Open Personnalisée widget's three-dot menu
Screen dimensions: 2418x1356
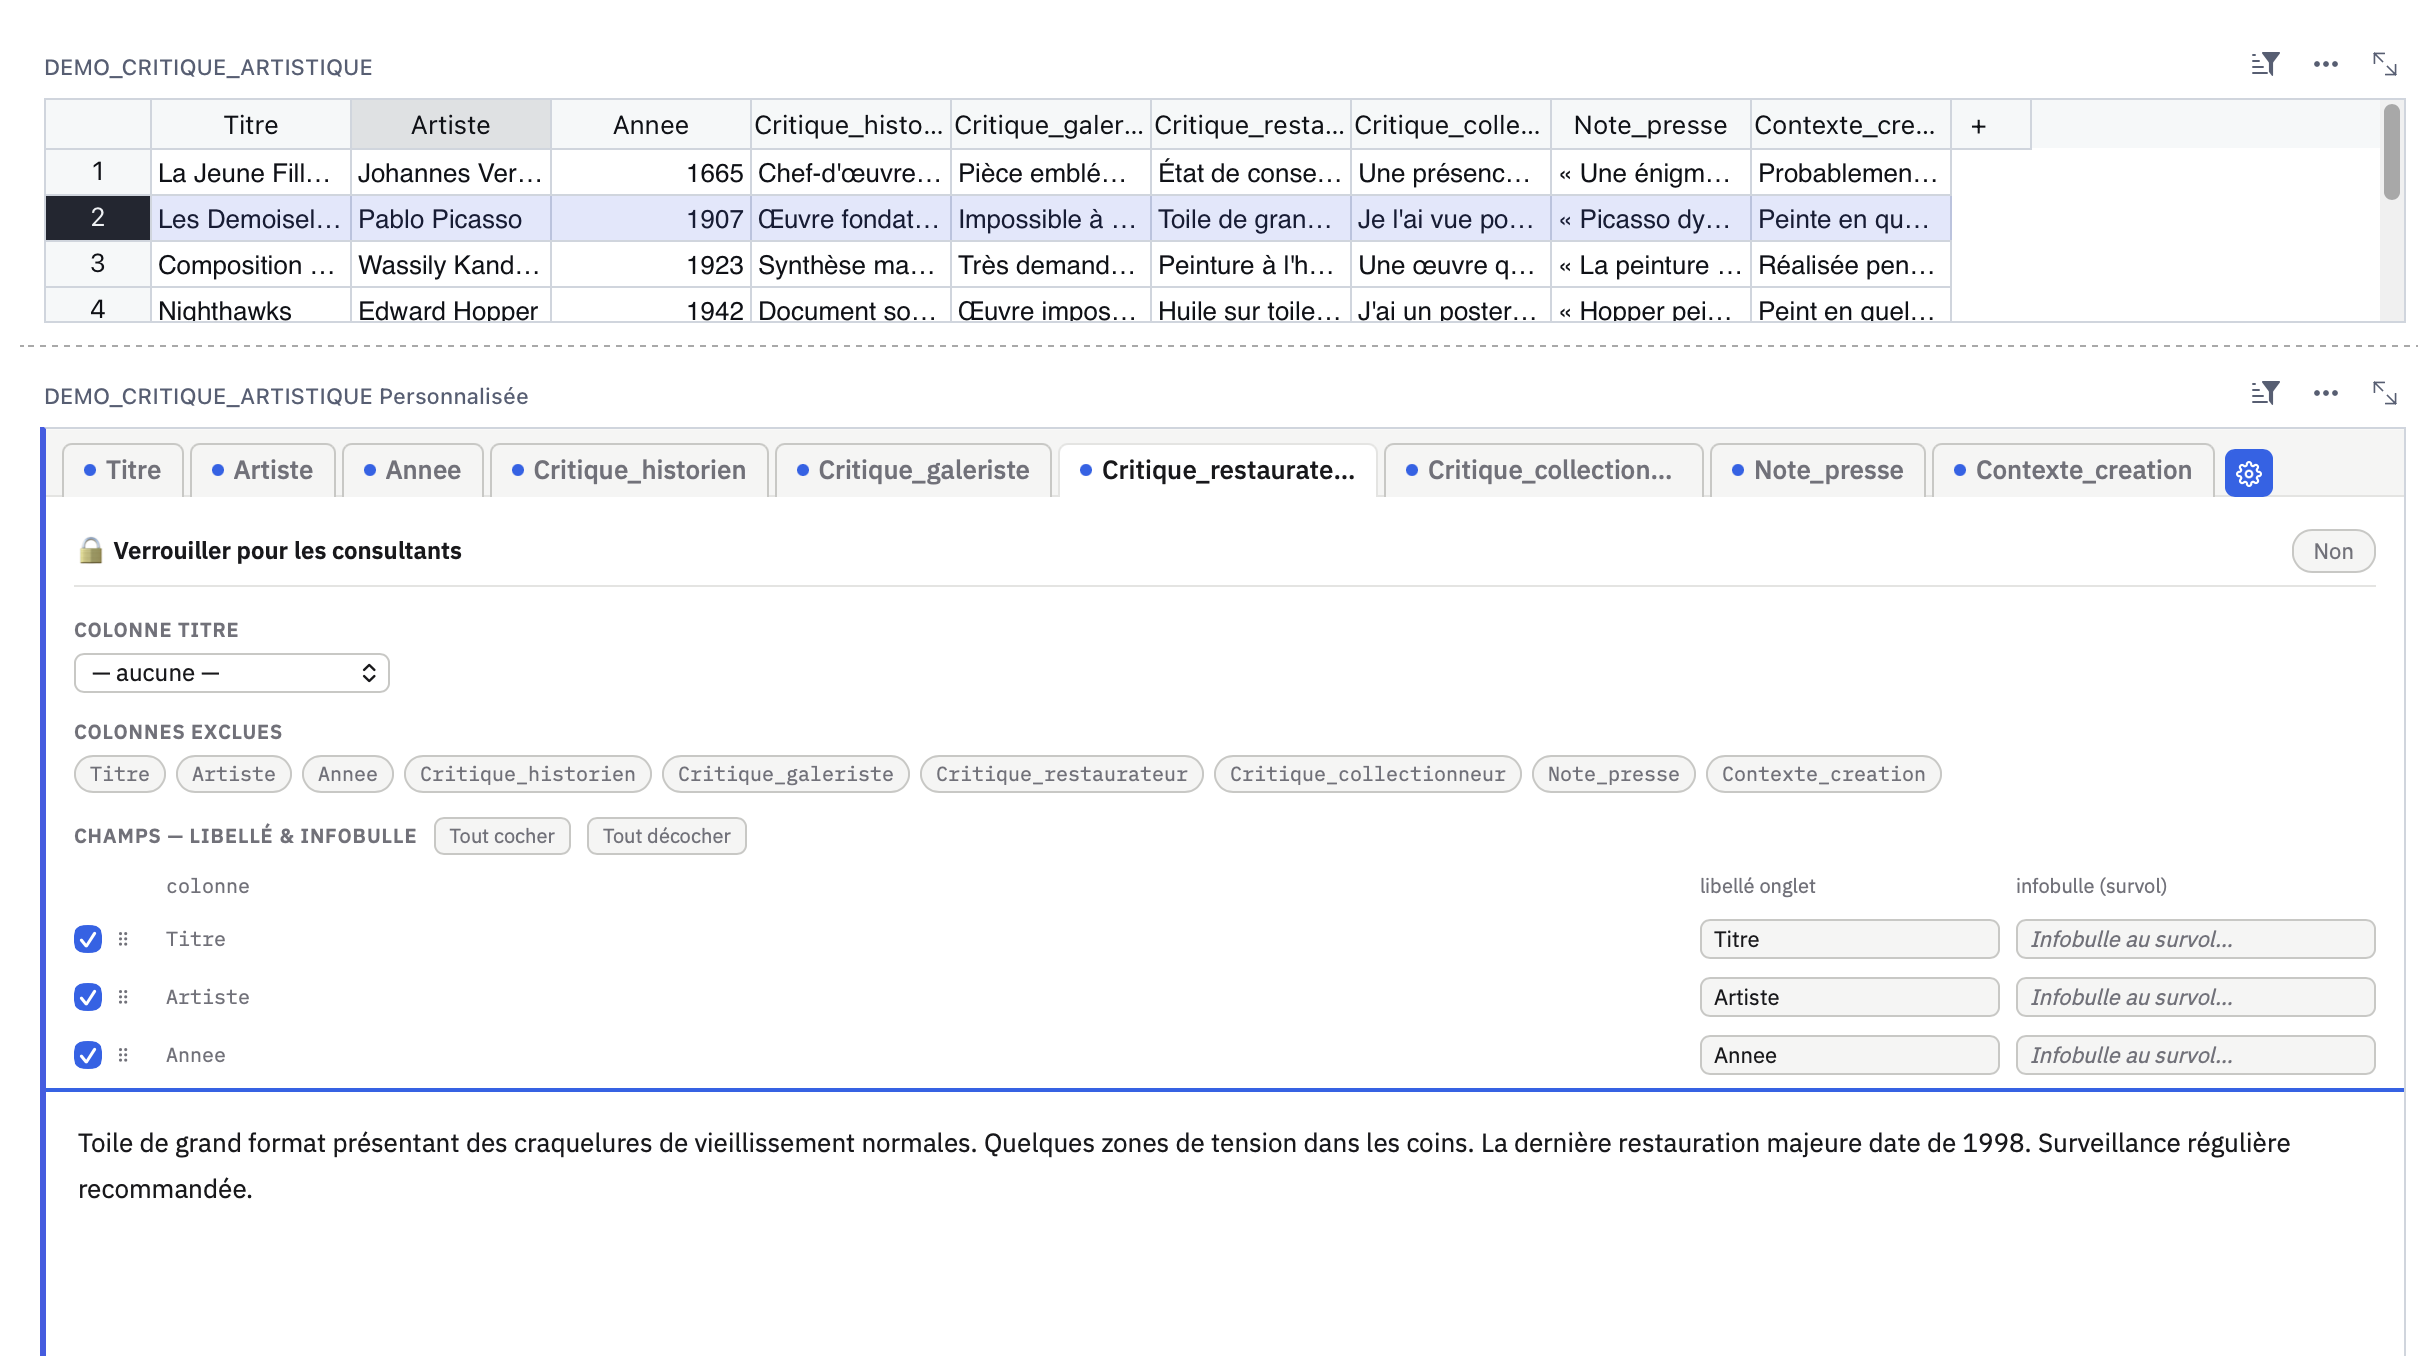tap(2325, 394)
